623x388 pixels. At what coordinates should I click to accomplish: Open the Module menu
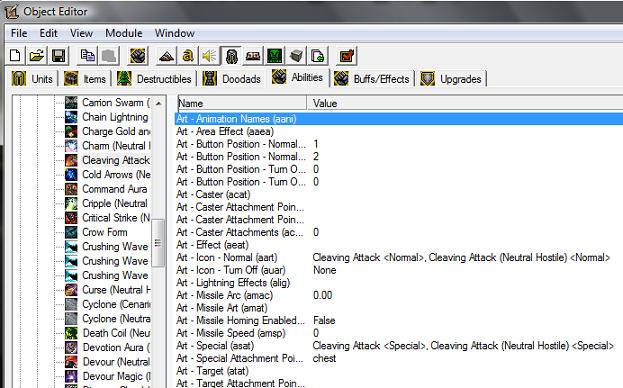(124, 33)
